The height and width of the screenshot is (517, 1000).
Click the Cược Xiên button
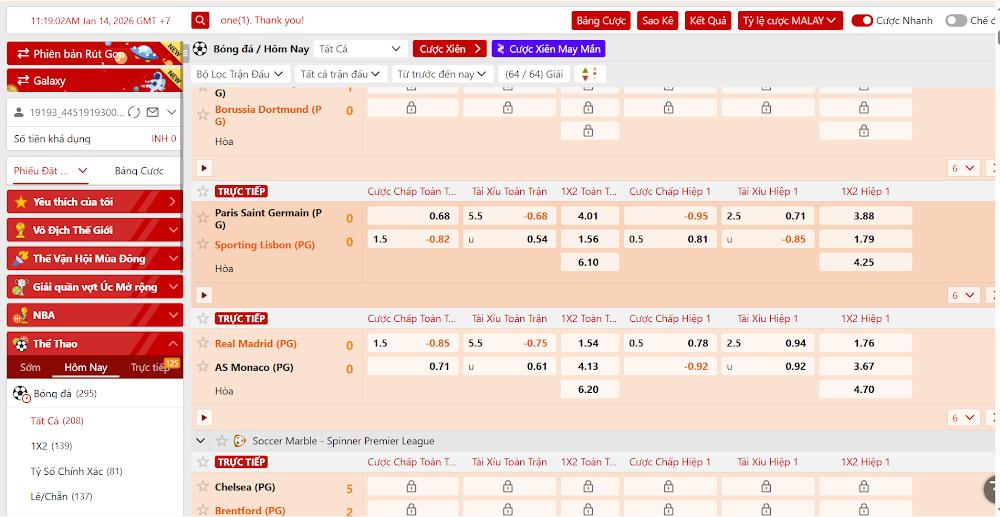(x=450, y=49)
